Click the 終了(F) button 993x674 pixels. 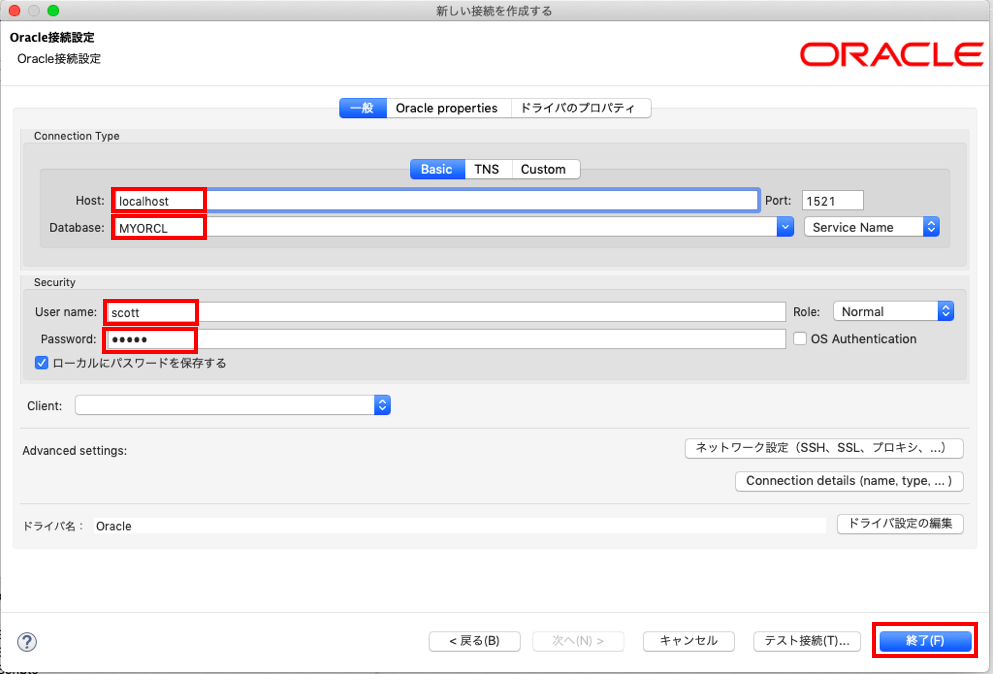point(925,641)
